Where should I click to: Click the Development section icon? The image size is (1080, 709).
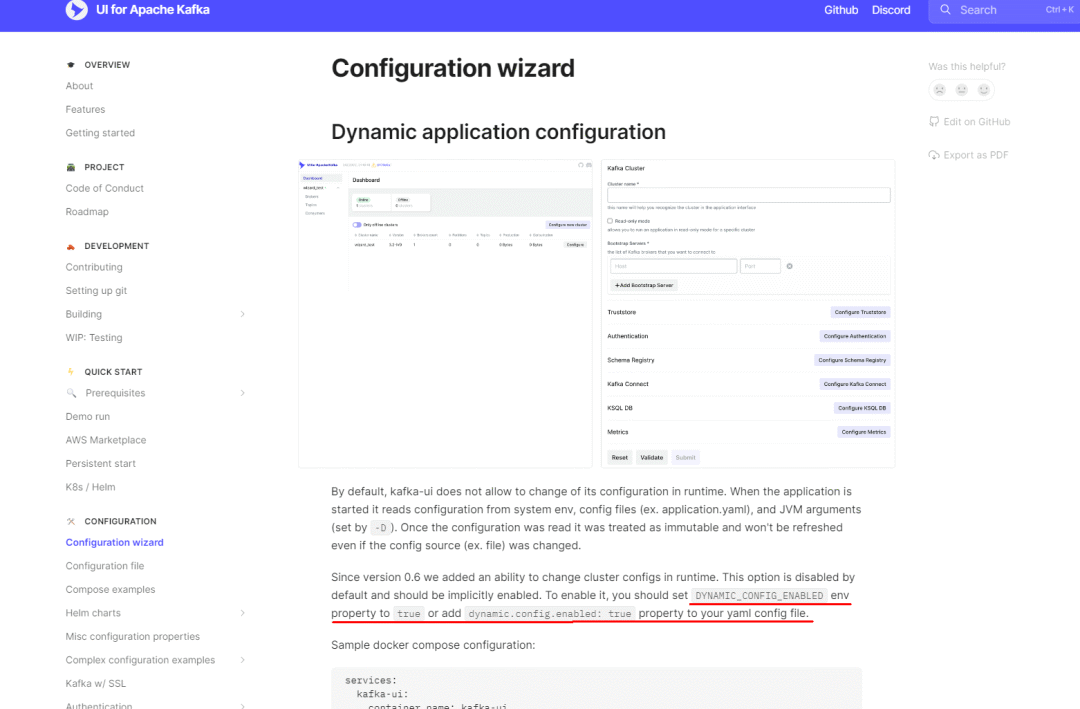point(70,246)
